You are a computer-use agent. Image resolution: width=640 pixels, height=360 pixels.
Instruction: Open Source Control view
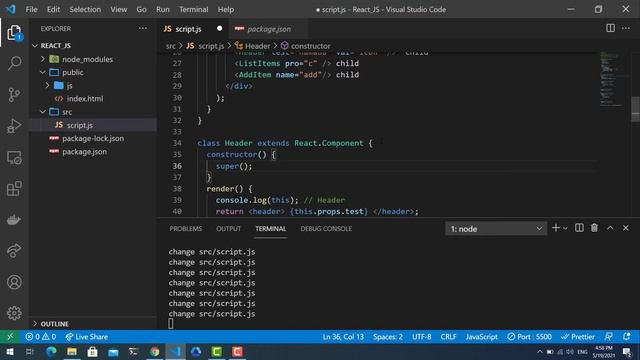tap(14, 95)
